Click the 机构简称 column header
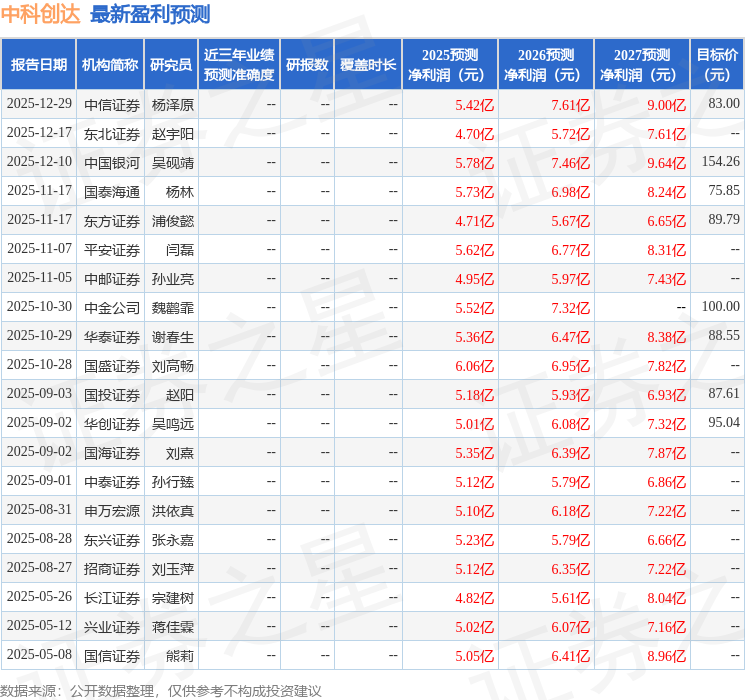The height and width of the screenshot is (700, 745). pyautogui.click(x=110, y=65)
